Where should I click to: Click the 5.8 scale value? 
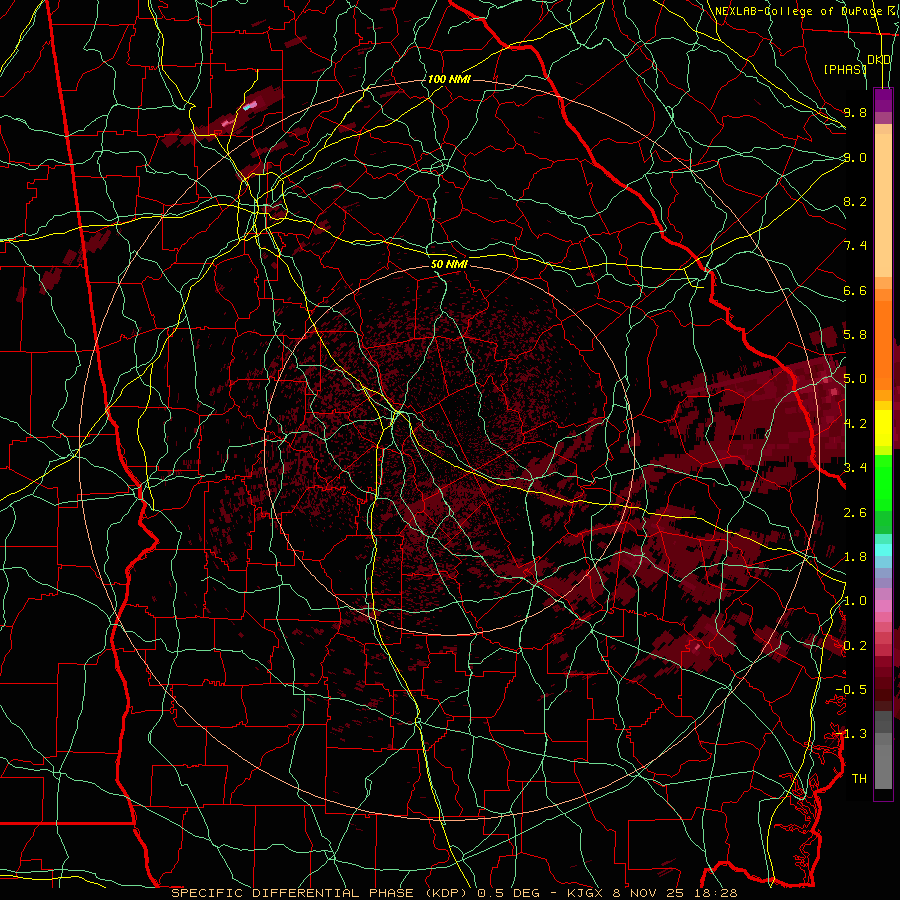[x=855, y=334]
